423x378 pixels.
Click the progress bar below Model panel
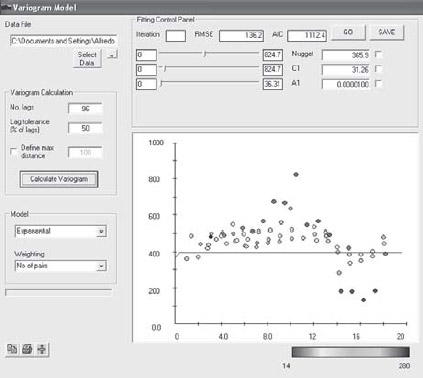(59, 292)
